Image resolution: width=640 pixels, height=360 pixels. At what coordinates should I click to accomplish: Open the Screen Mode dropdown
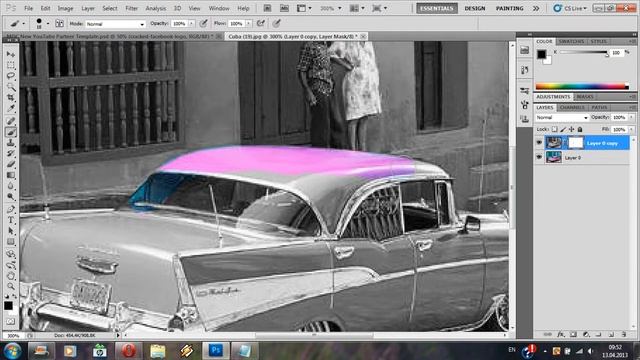379,8
